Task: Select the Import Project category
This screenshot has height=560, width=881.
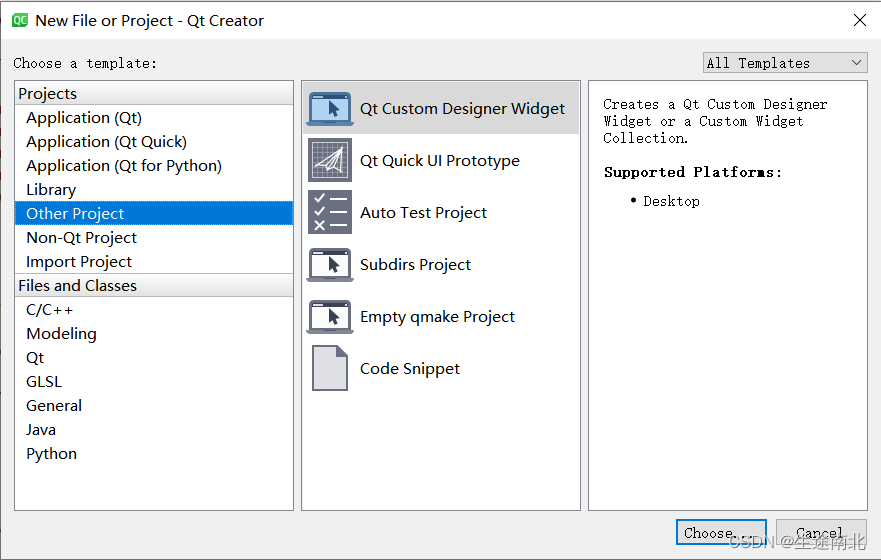Action: [x=154, y=262]
